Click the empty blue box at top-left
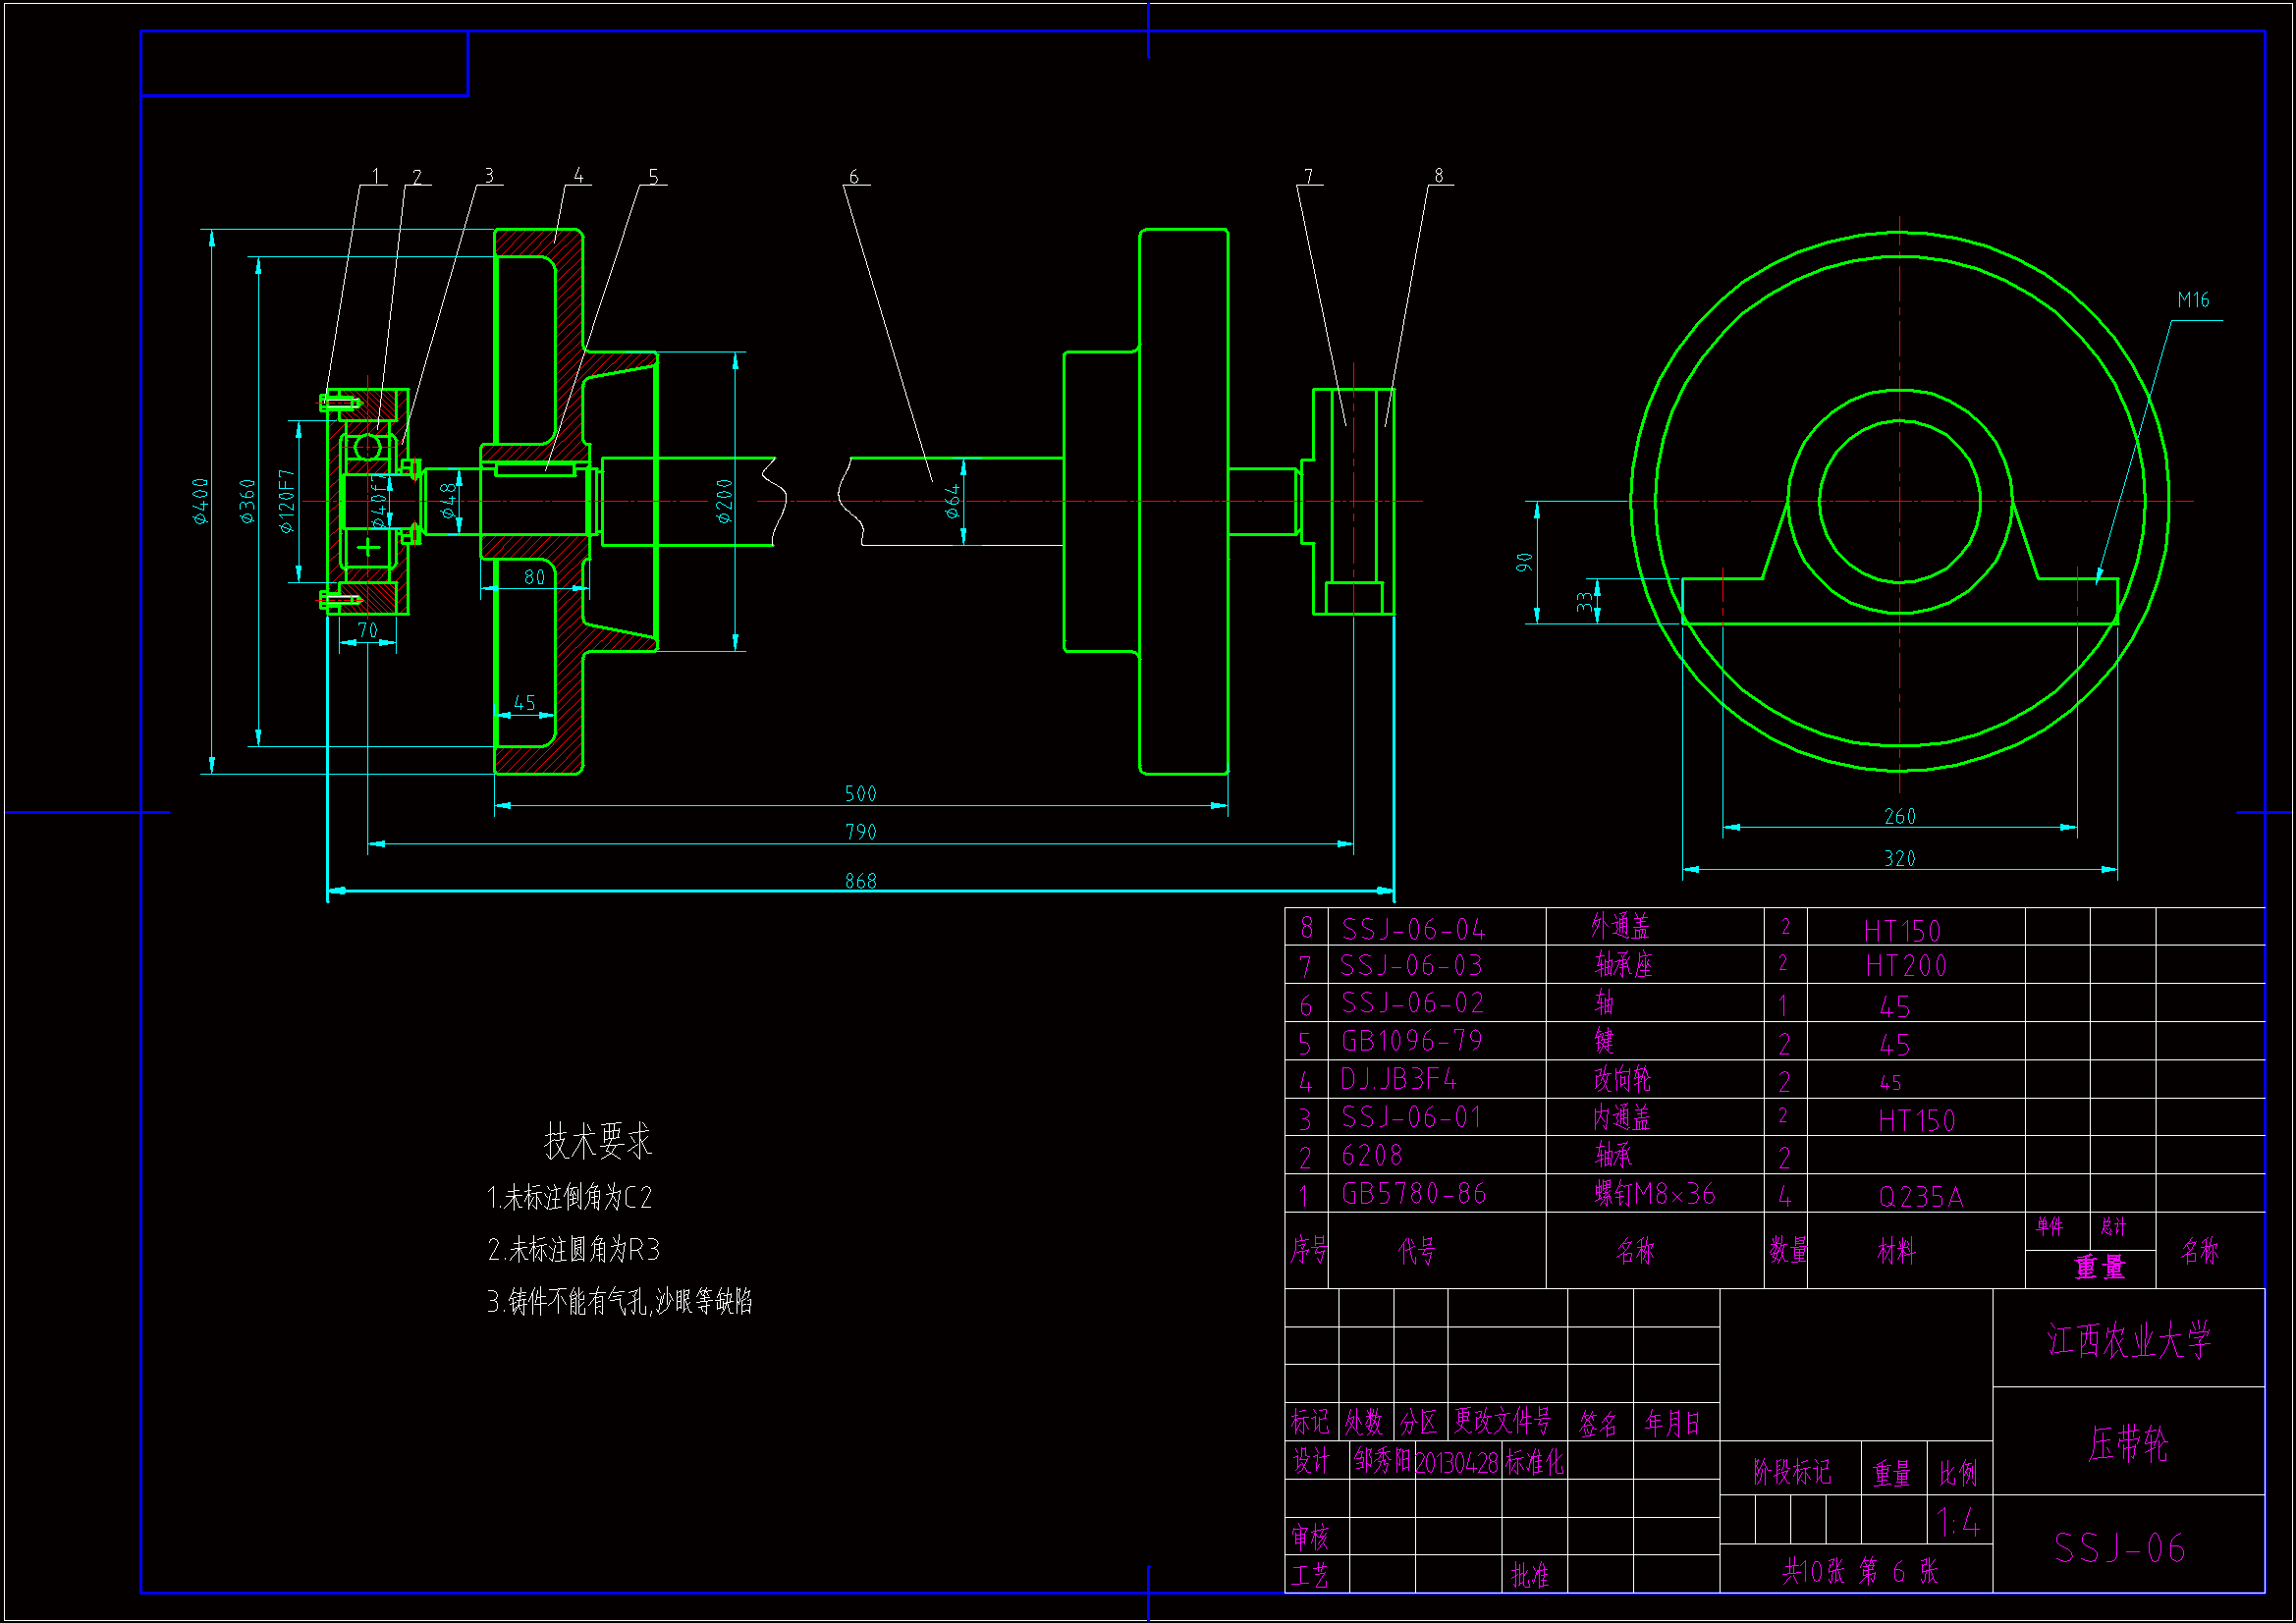This screenshot has height=1623, width=2296. [x=304, y=63]
